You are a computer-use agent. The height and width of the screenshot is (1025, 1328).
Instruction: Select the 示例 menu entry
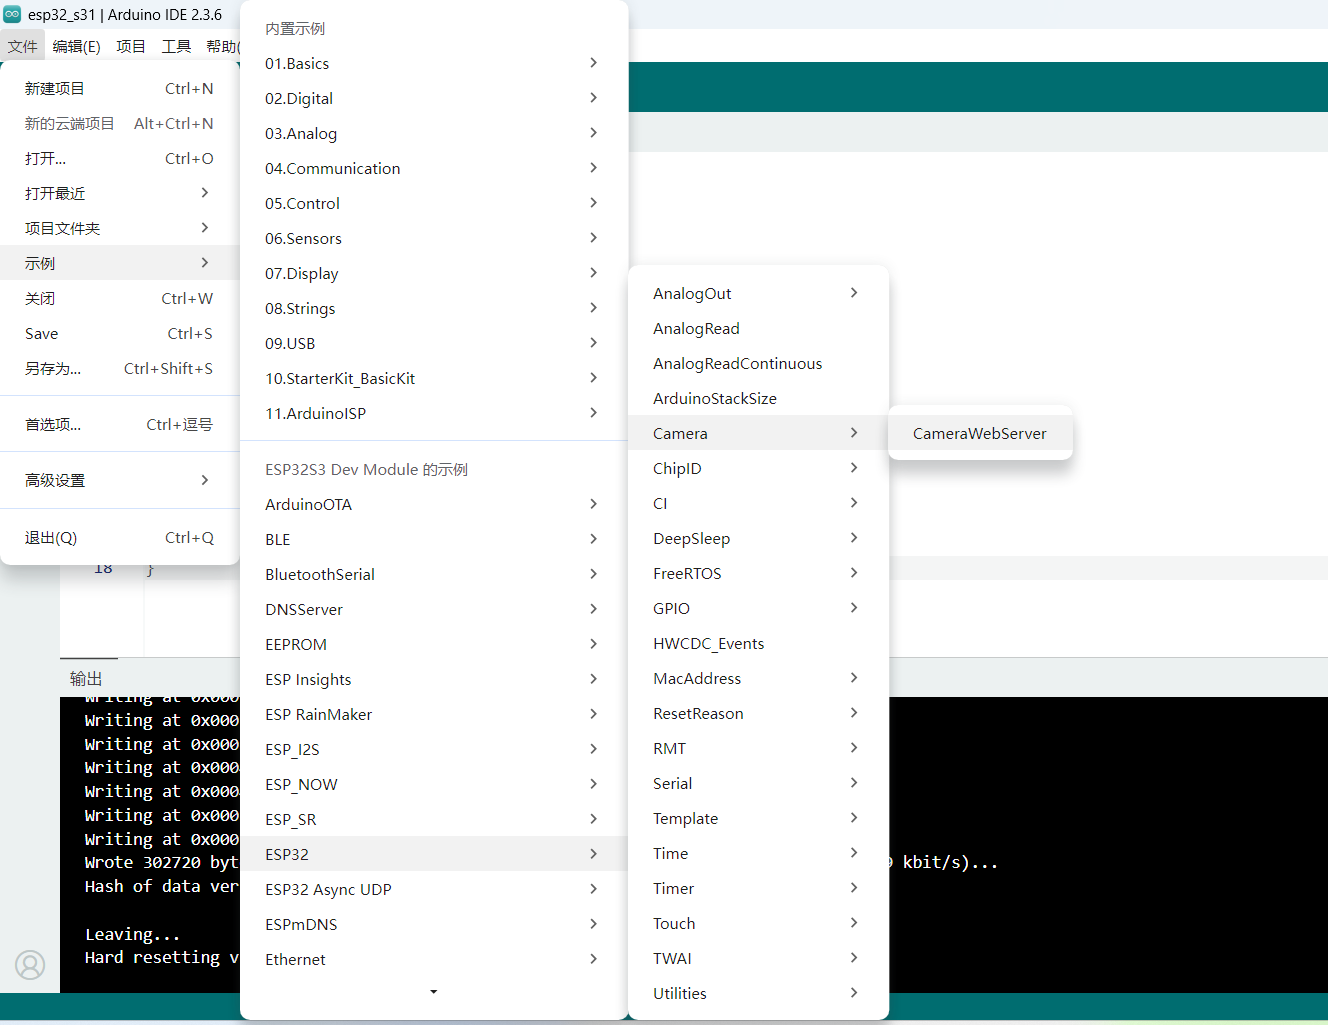120,263
